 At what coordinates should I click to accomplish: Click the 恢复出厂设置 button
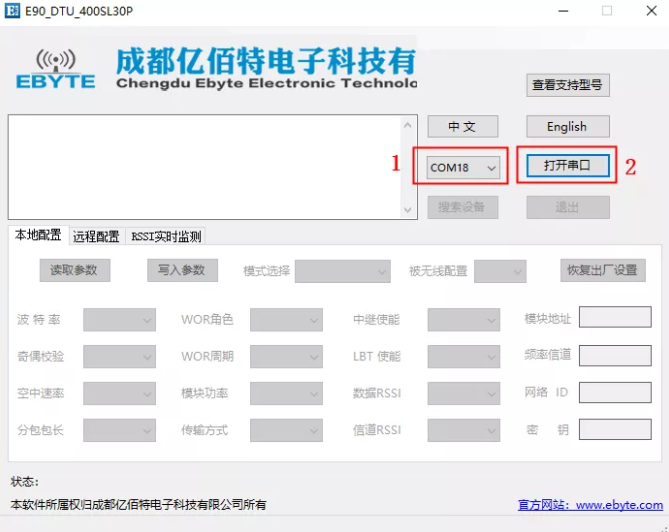tap(602, 270)
